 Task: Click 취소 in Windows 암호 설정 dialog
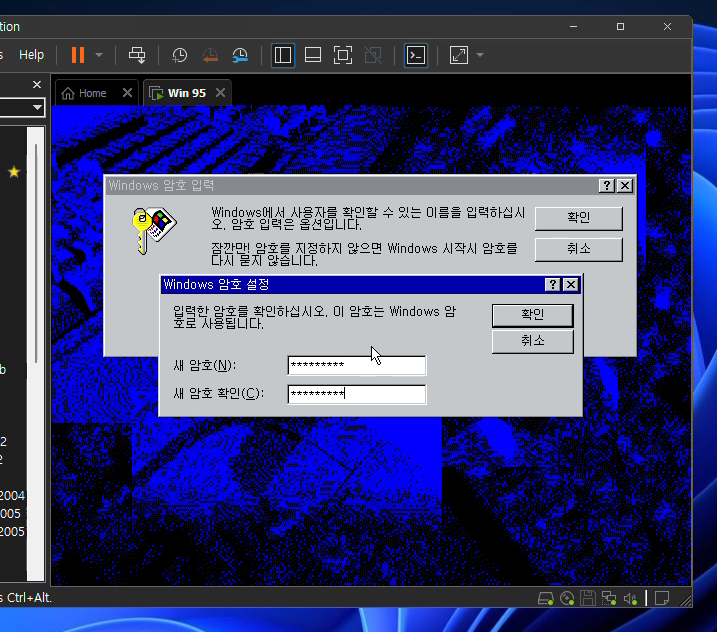tap(533, 341)
